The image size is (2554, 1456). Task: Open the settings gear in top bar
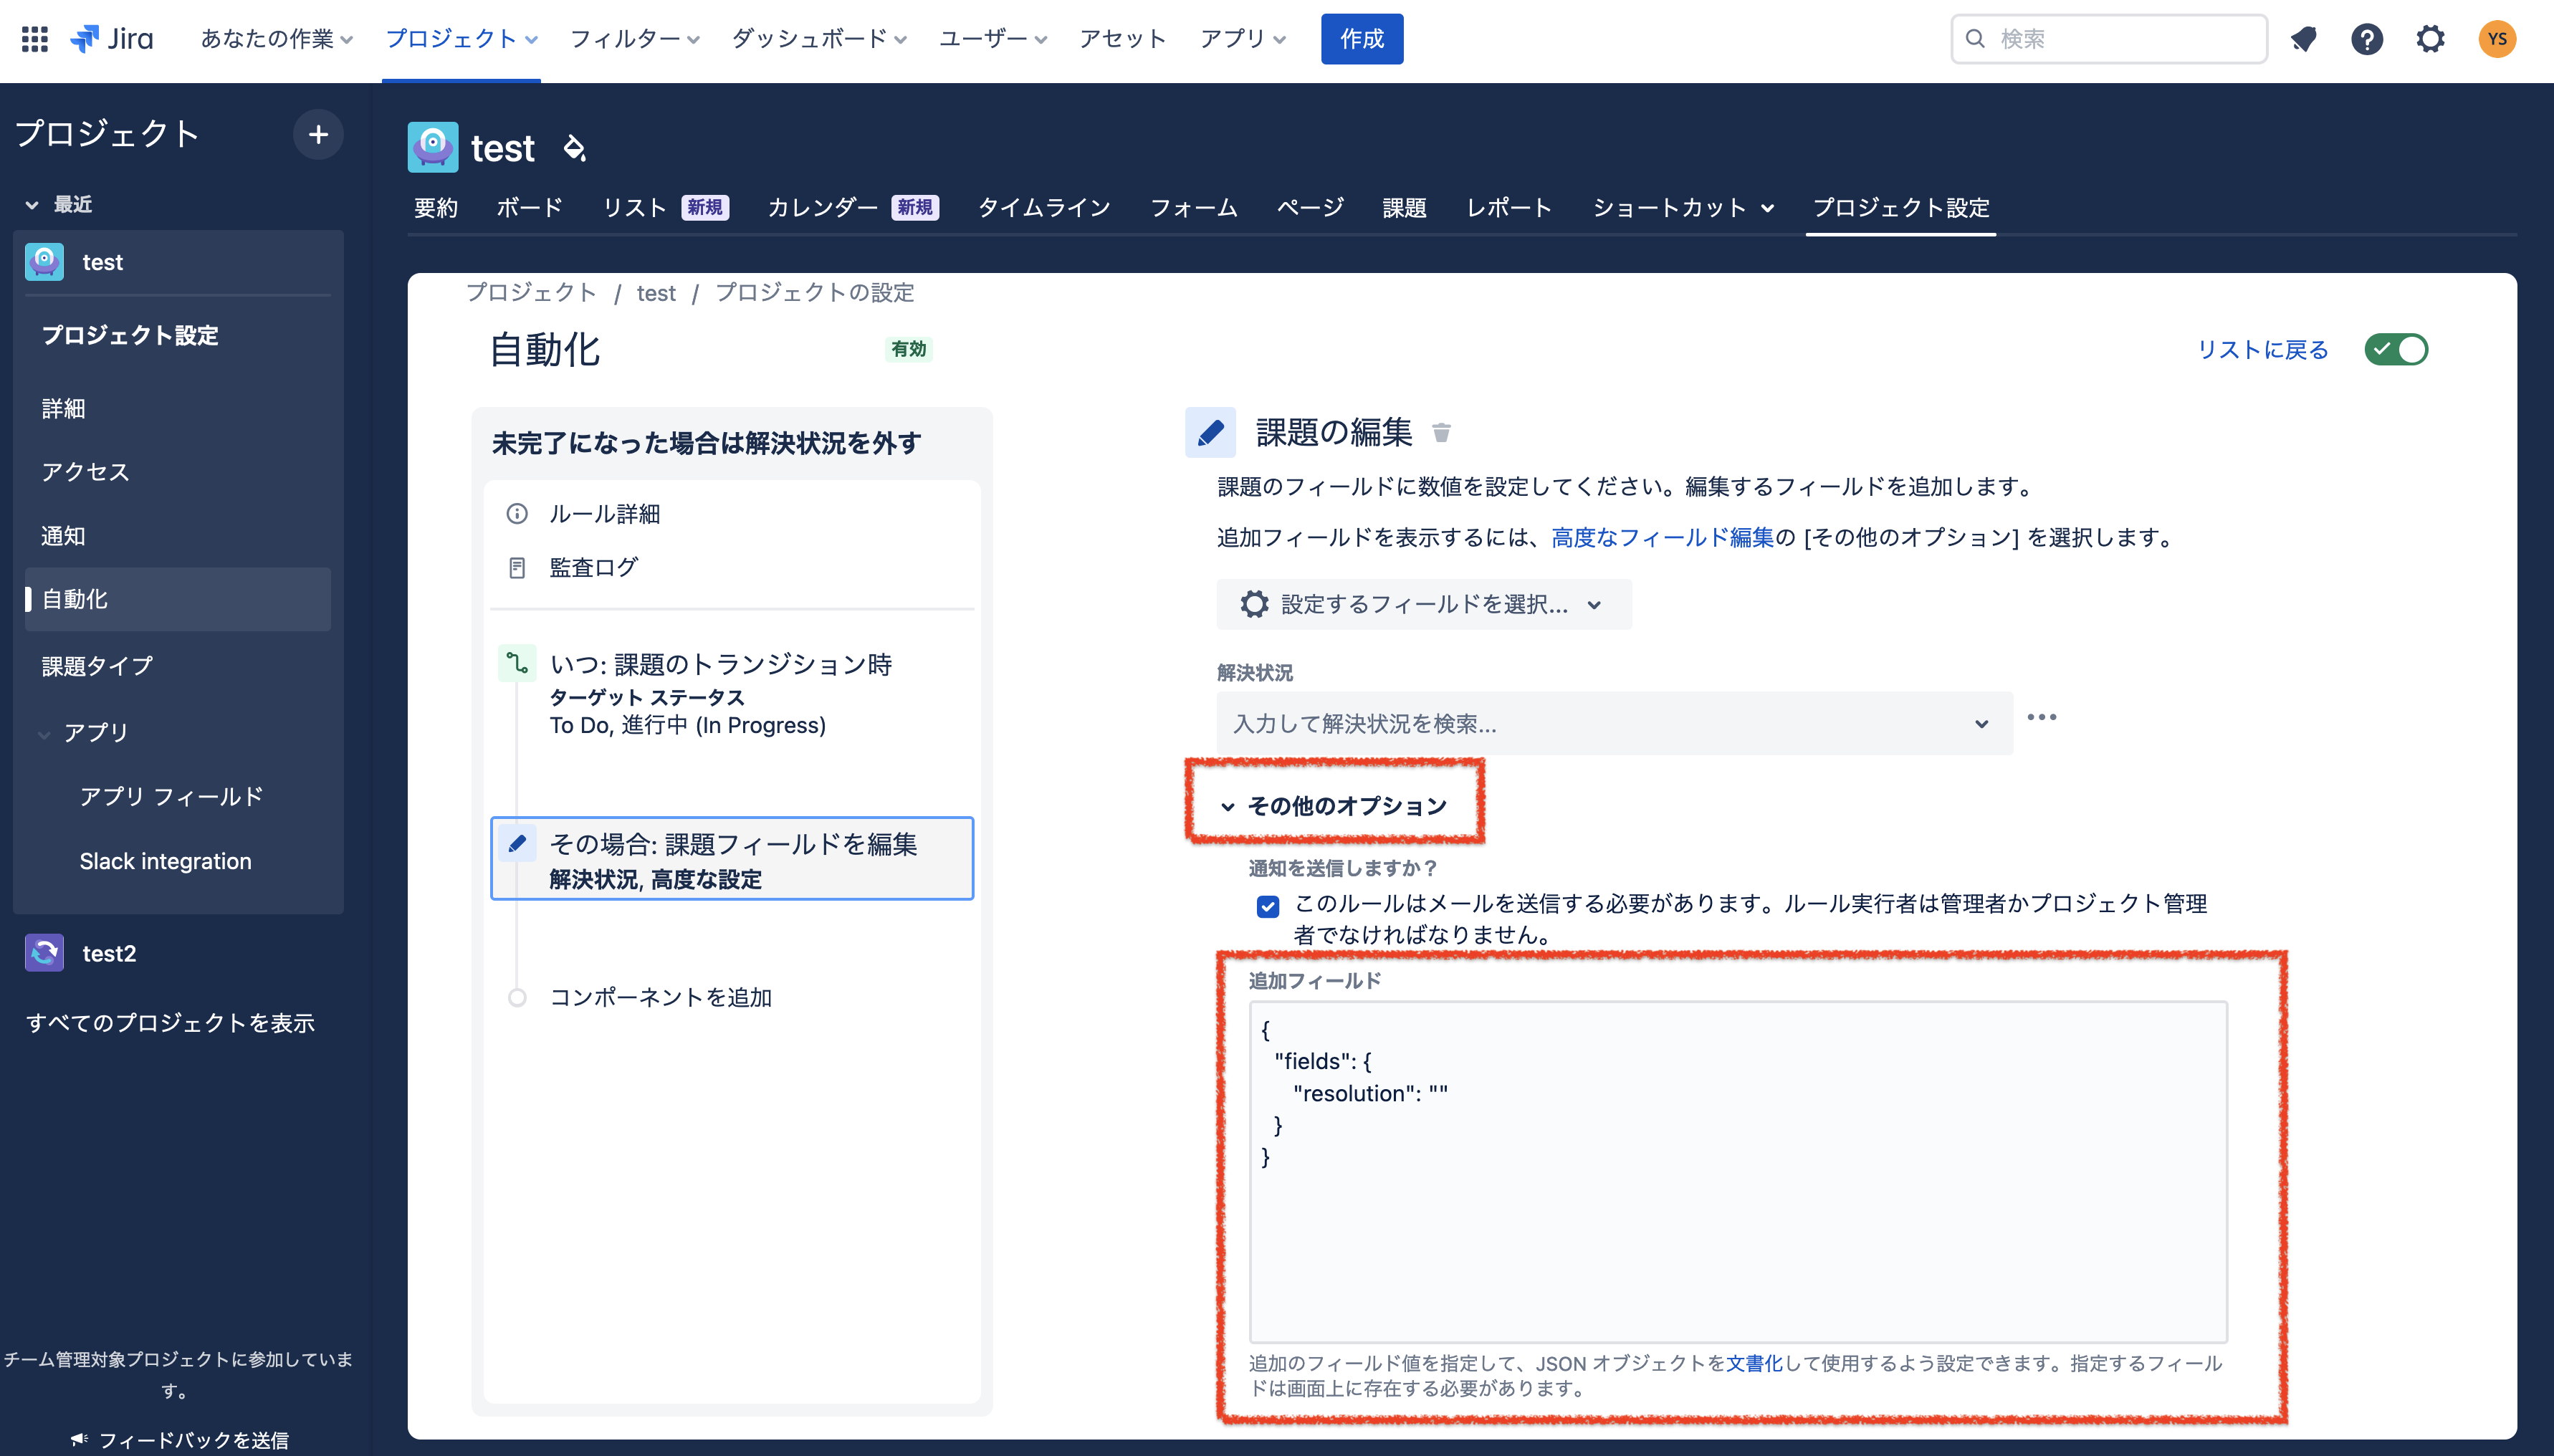coord(2430,39)
